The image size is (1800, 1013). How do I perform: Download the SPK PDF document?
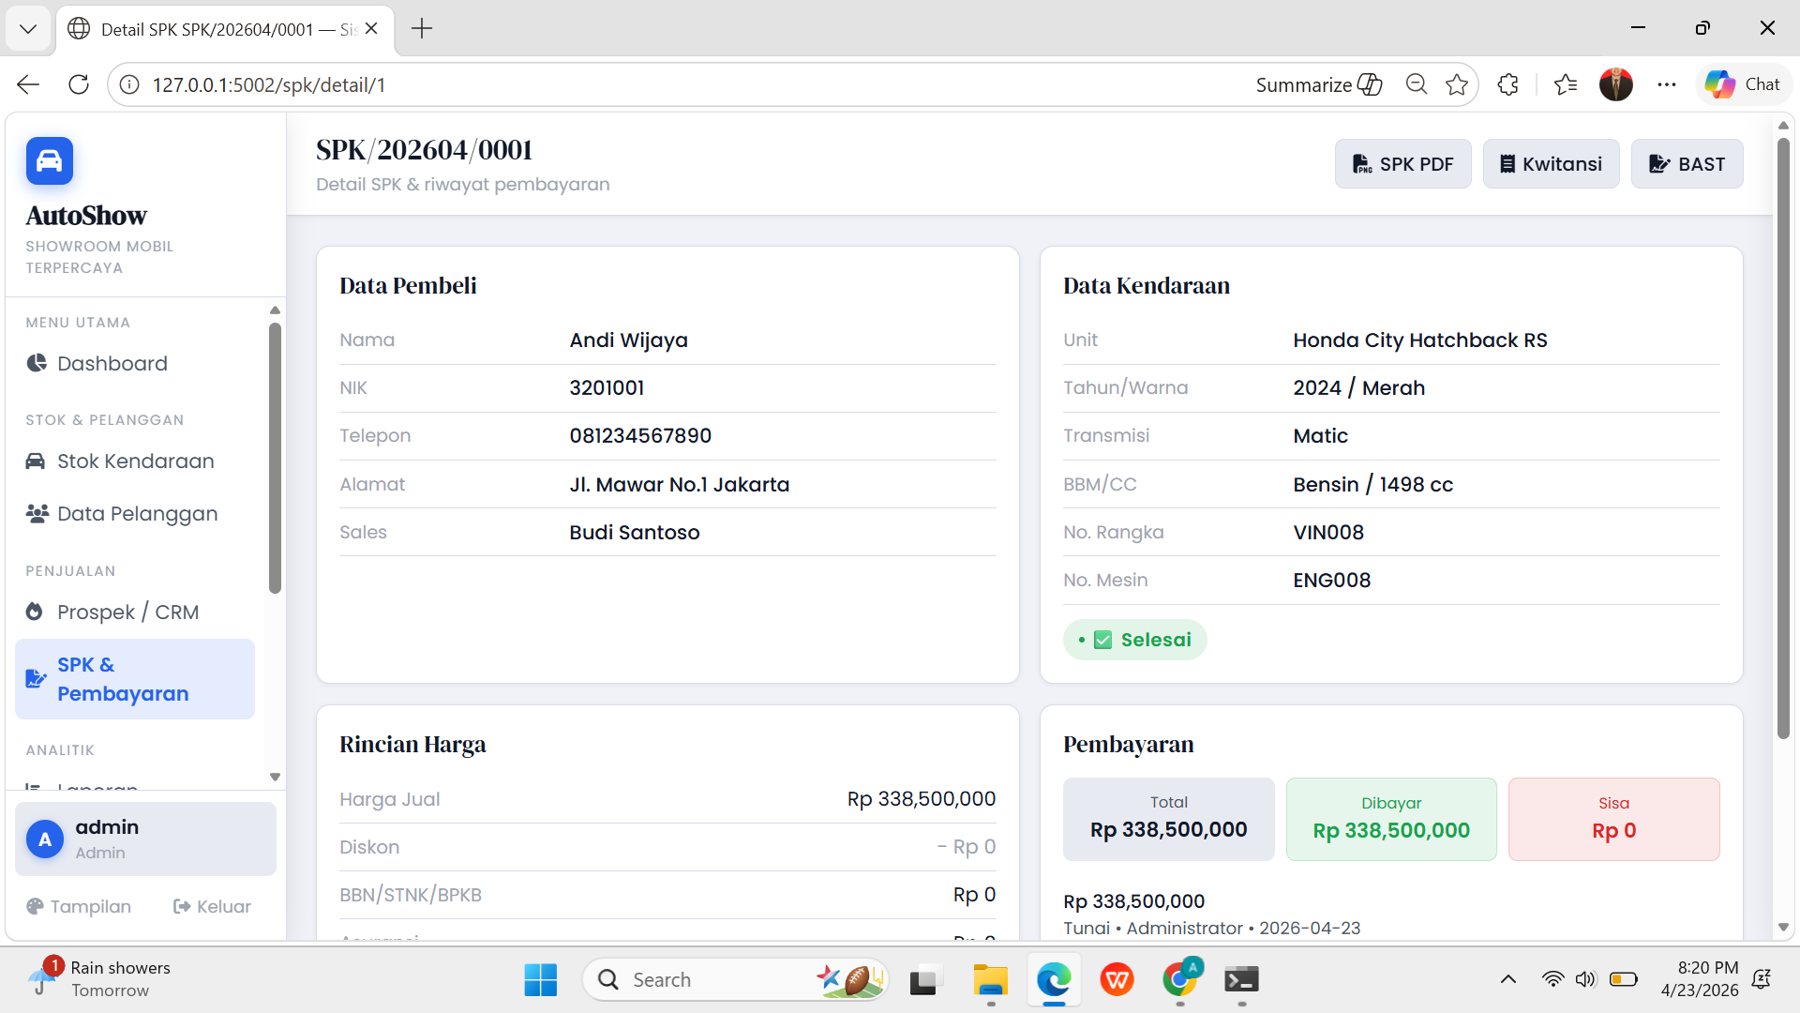click(1402, 164)
